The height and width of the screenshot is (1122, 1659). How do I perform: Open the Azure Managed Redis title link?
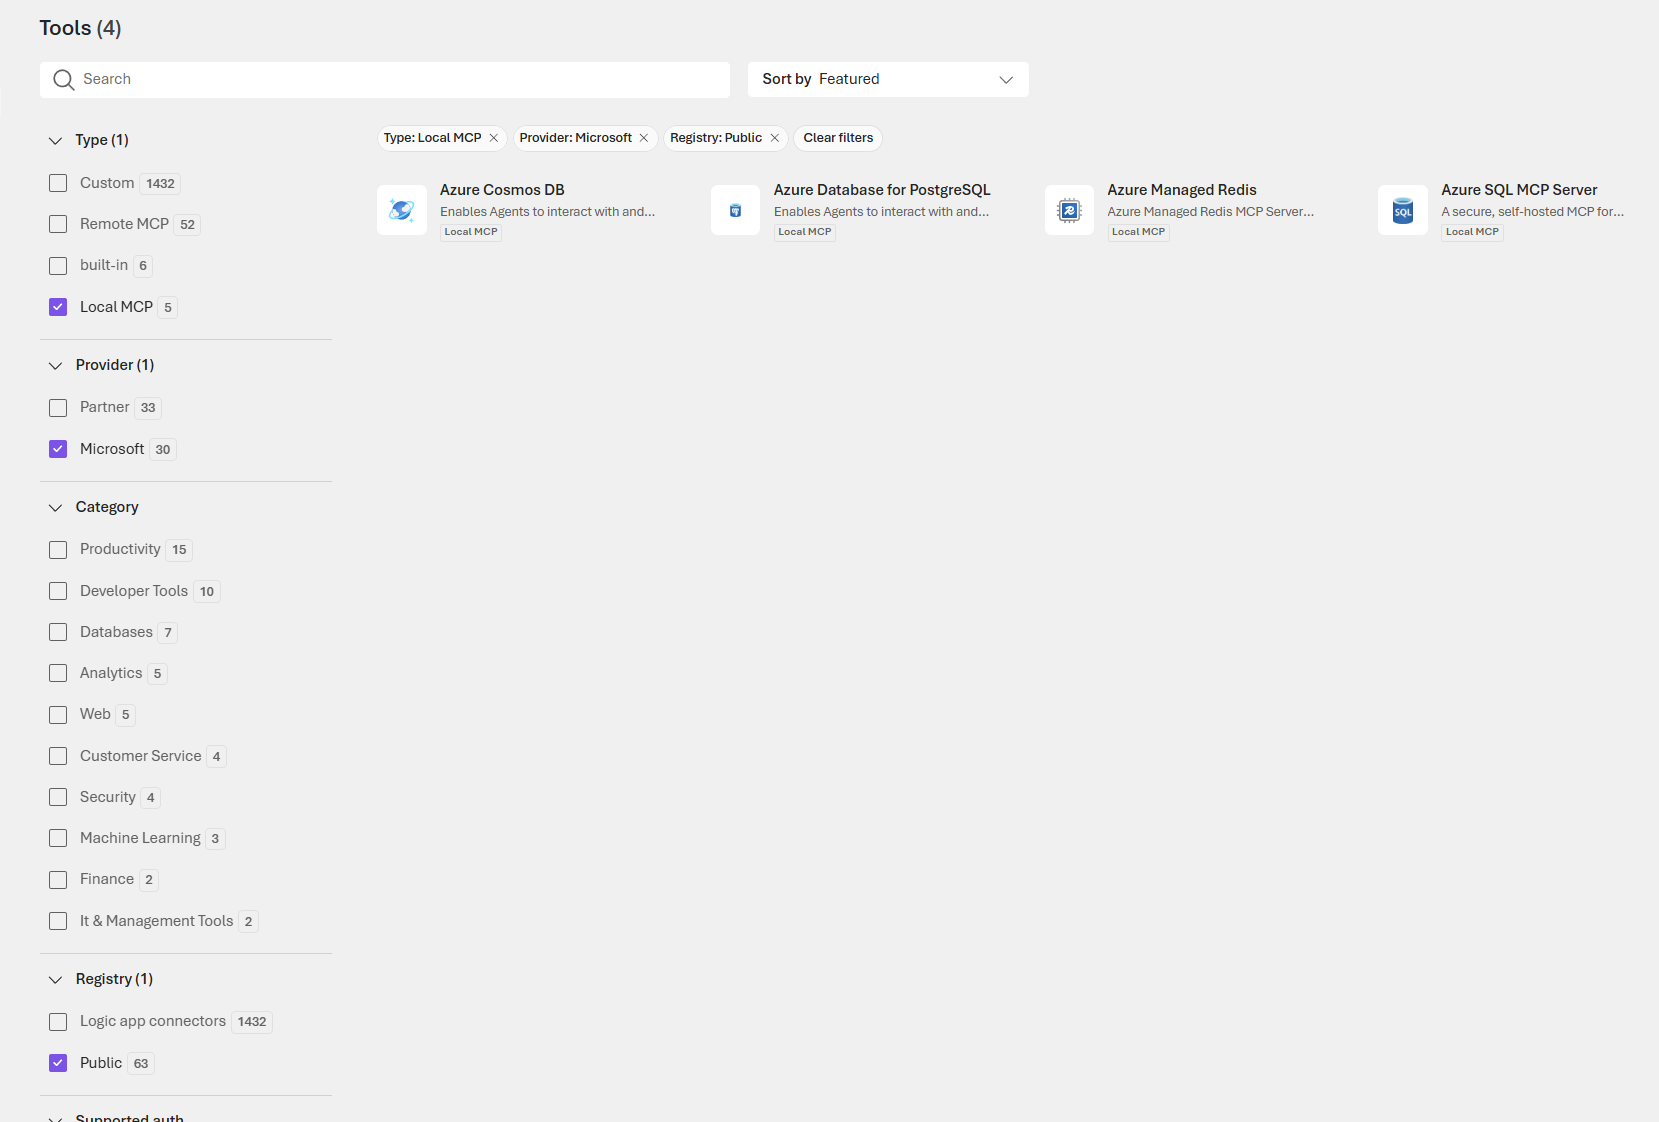coord(1181,190)
